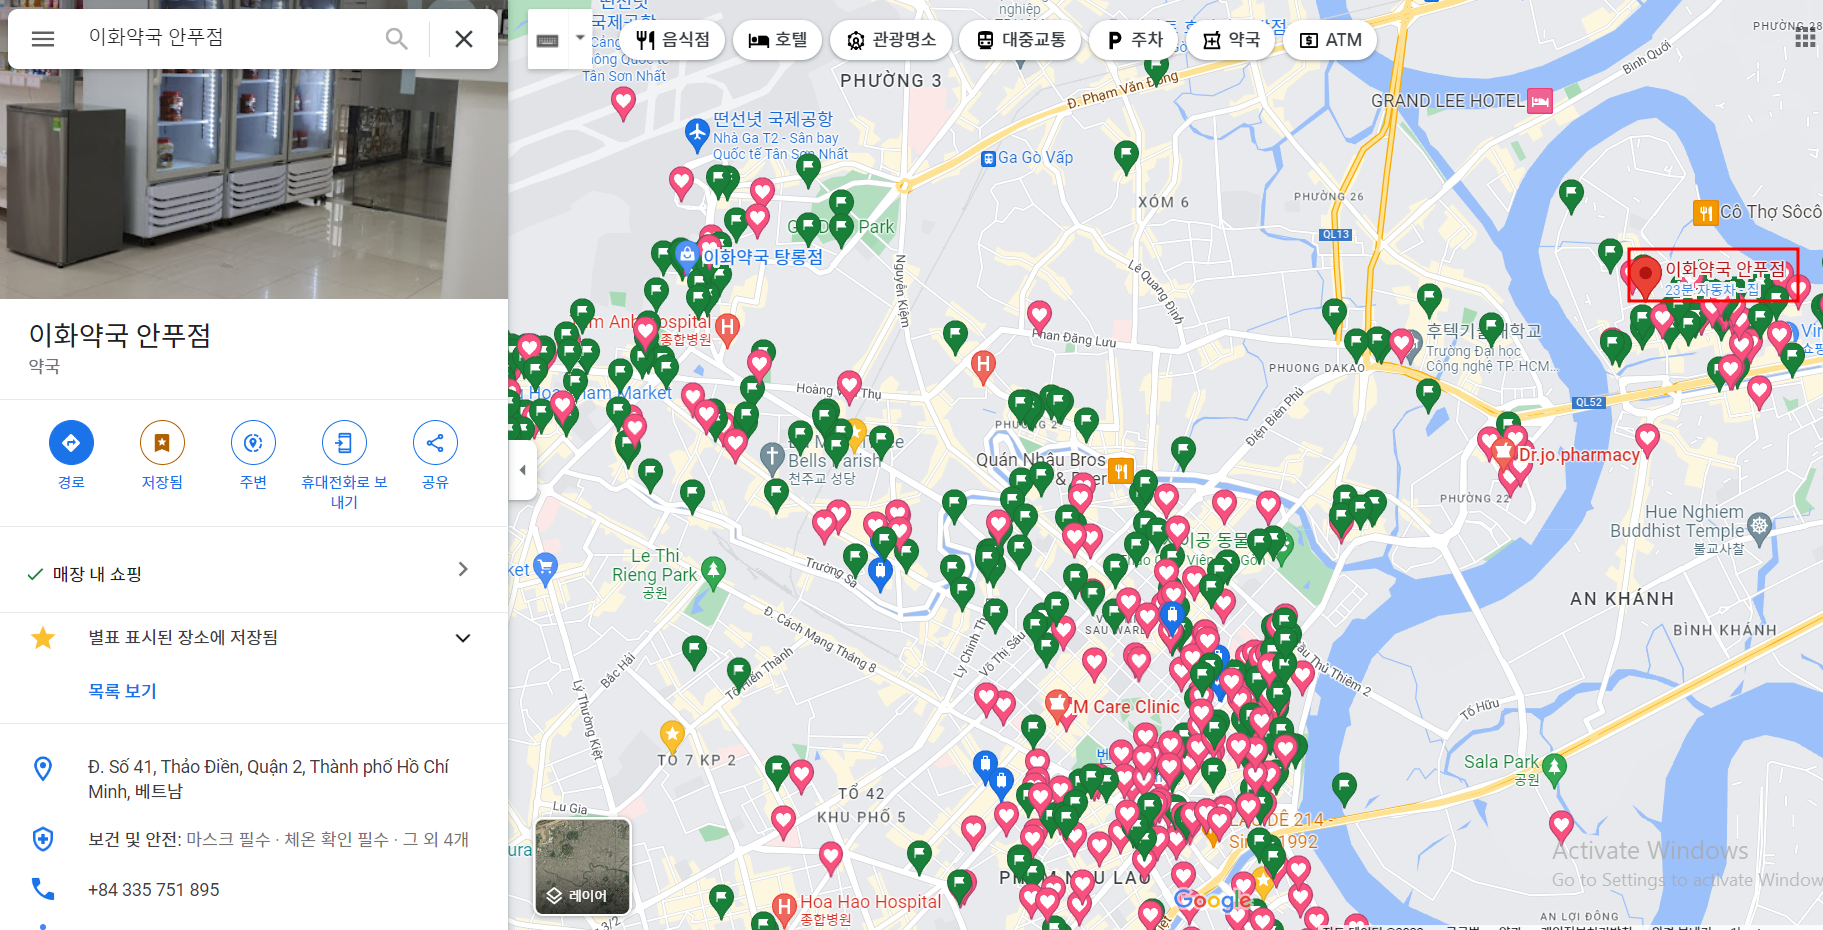Click the 저장됨 saved bookmark icon
1823x930 pixels.
pyautogui.click(x=162, y=443)
